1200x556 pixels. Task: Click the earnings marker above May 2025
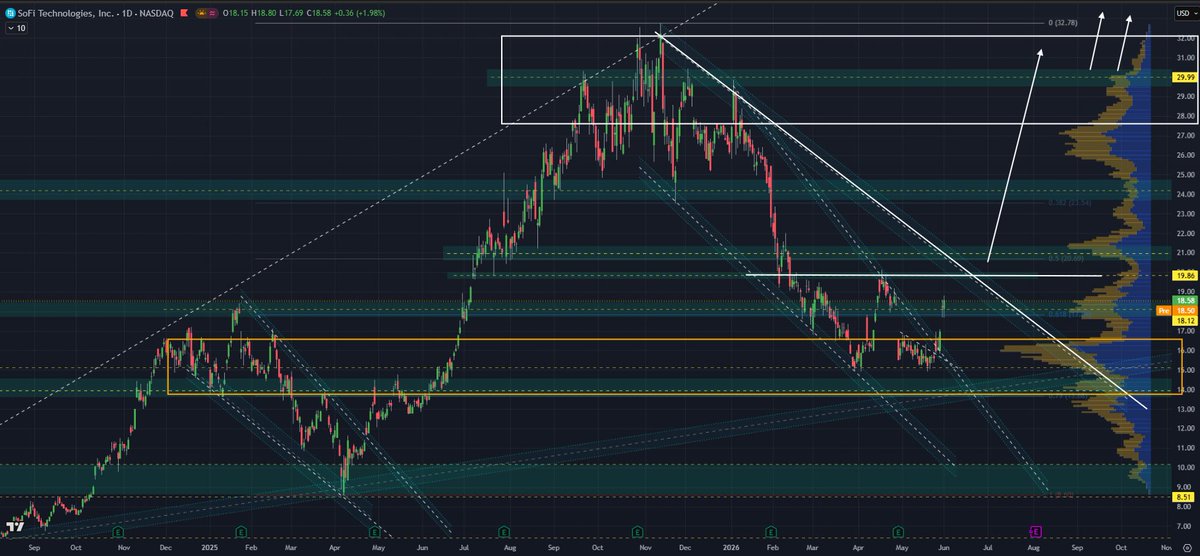coord(375,531)
